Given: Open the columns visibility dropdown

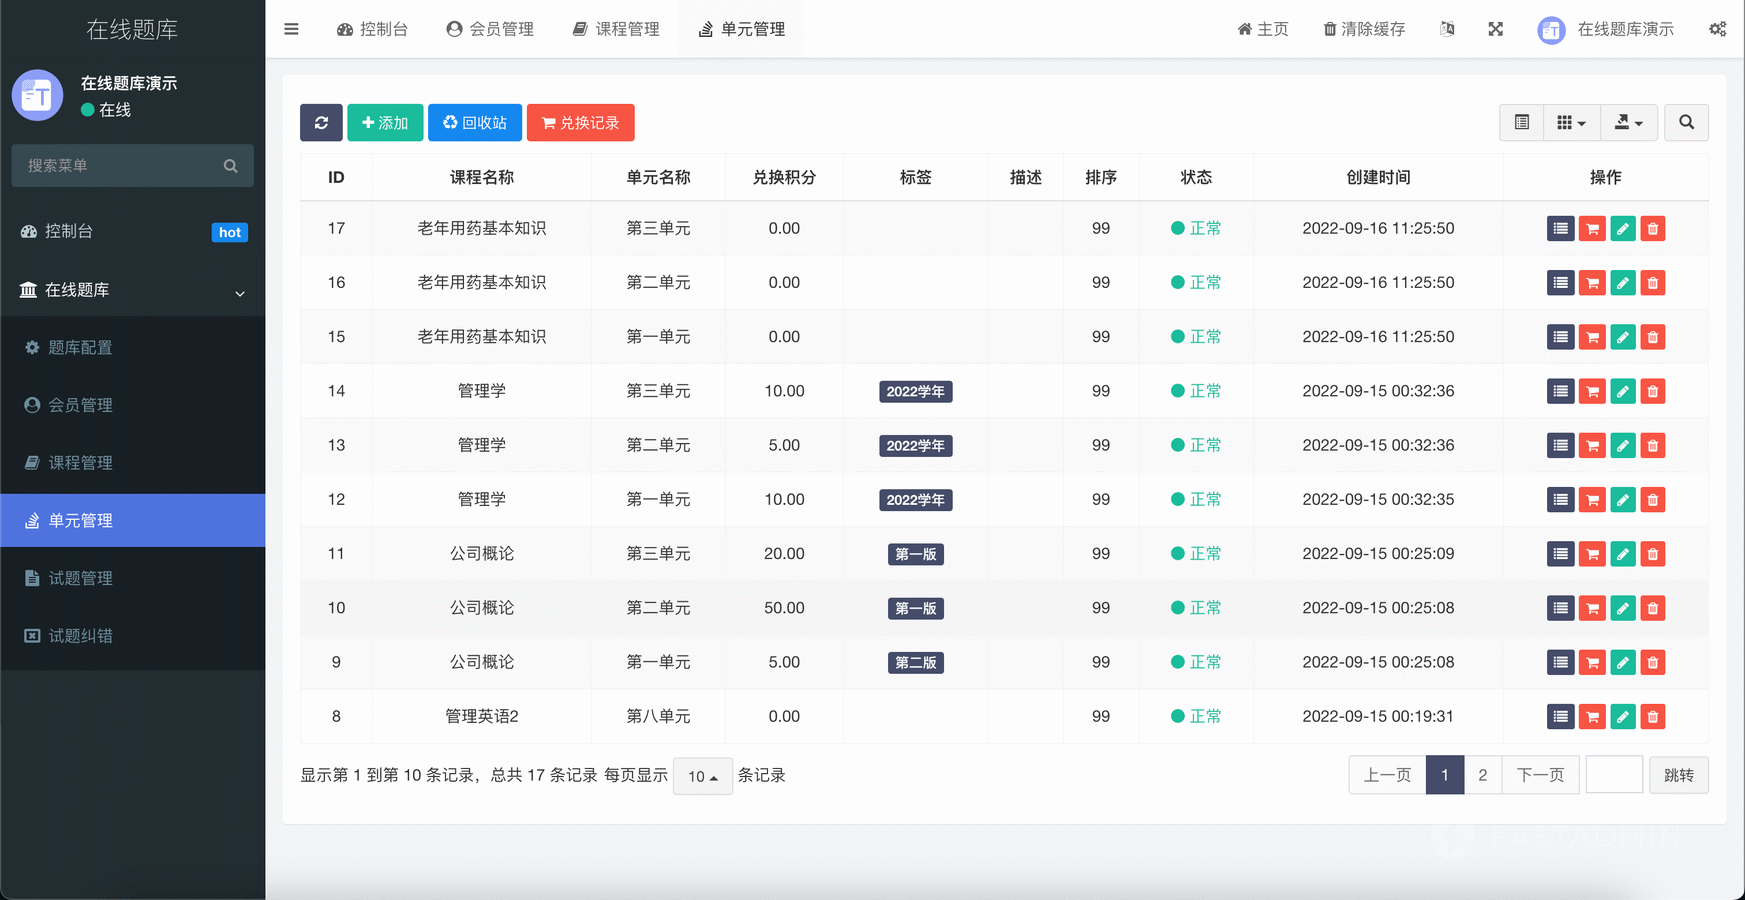Looking at the screenshot, I should [x=1571, y=123].
